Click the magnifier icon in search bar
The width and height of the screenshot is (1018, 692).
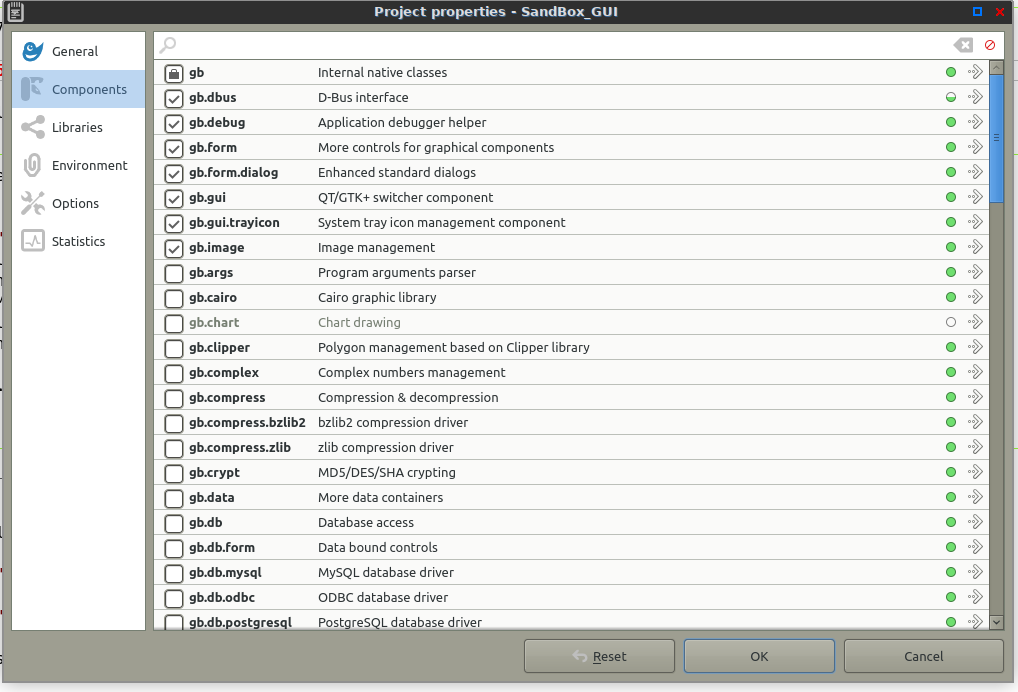(x=168, y=45)
